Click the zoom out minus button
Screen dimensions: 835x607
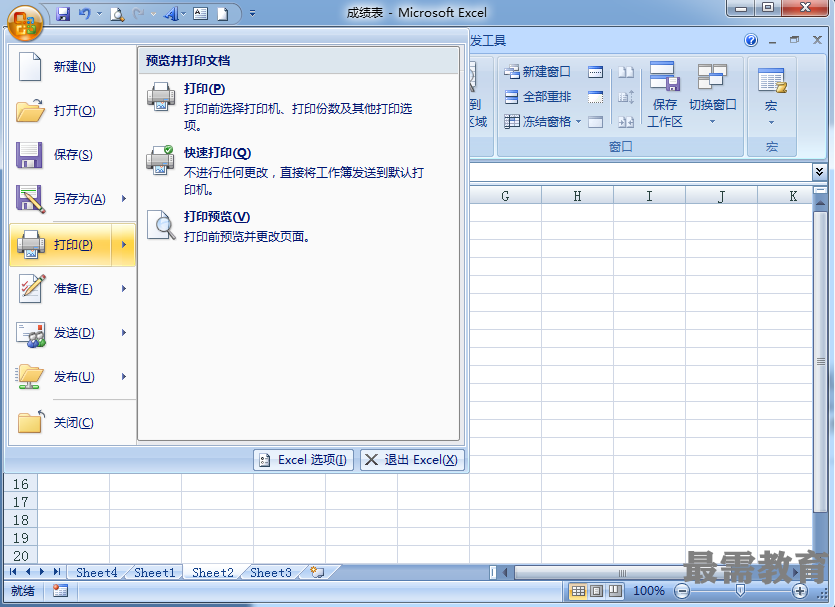(682, 590)
